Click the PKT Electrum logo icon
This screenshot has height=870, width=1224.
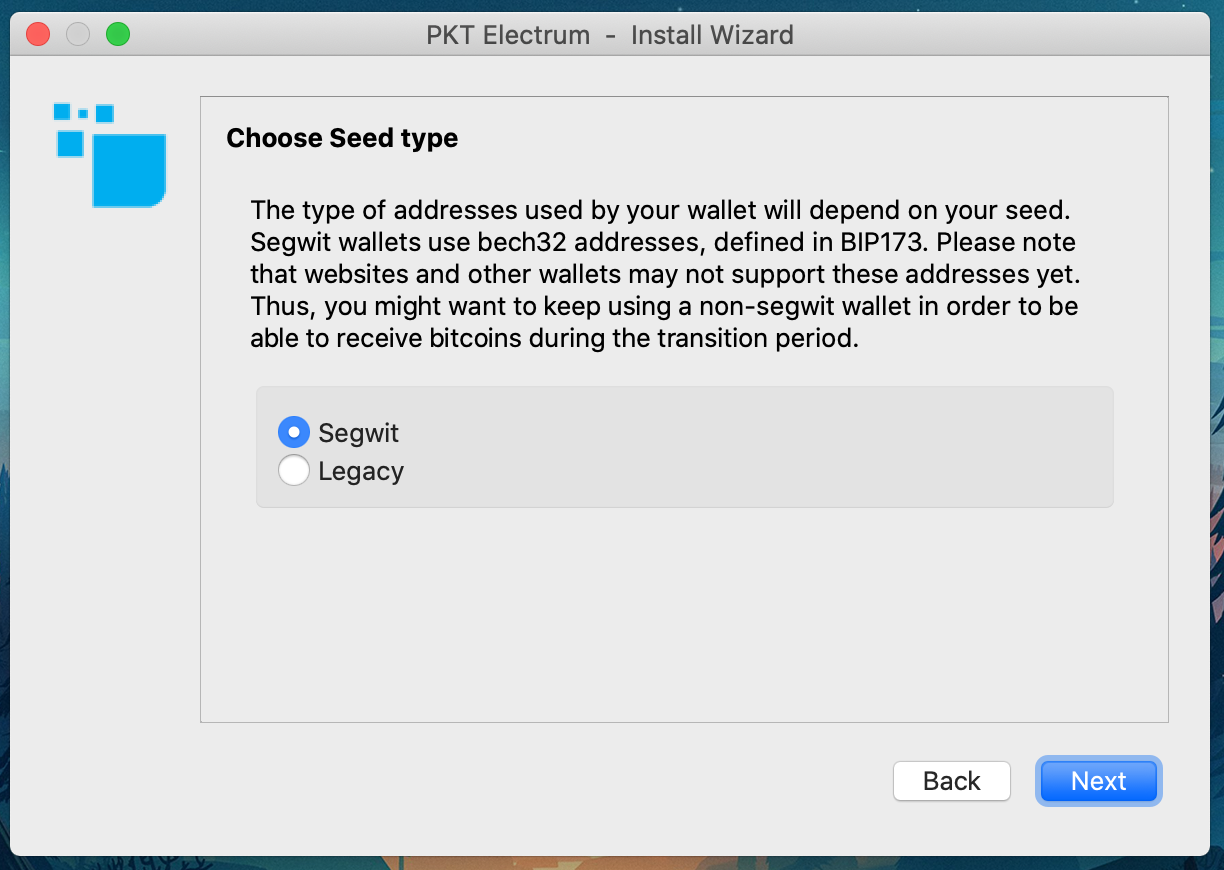pyautogui.click(x=110, y=155)
